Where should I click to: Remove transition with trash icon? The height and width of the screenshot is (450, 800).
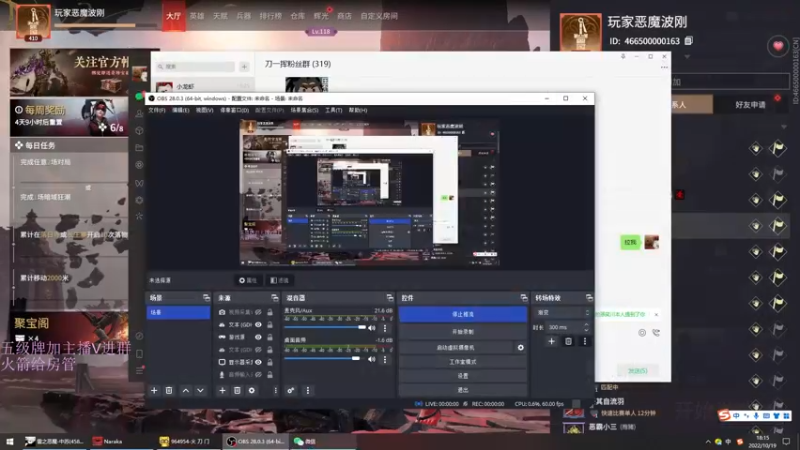tap(568, 341)
